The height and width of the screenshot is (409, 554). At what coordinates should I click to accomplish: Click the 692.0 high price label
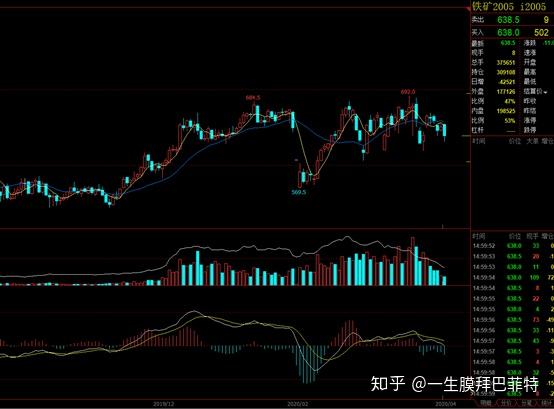pos(407,92)
